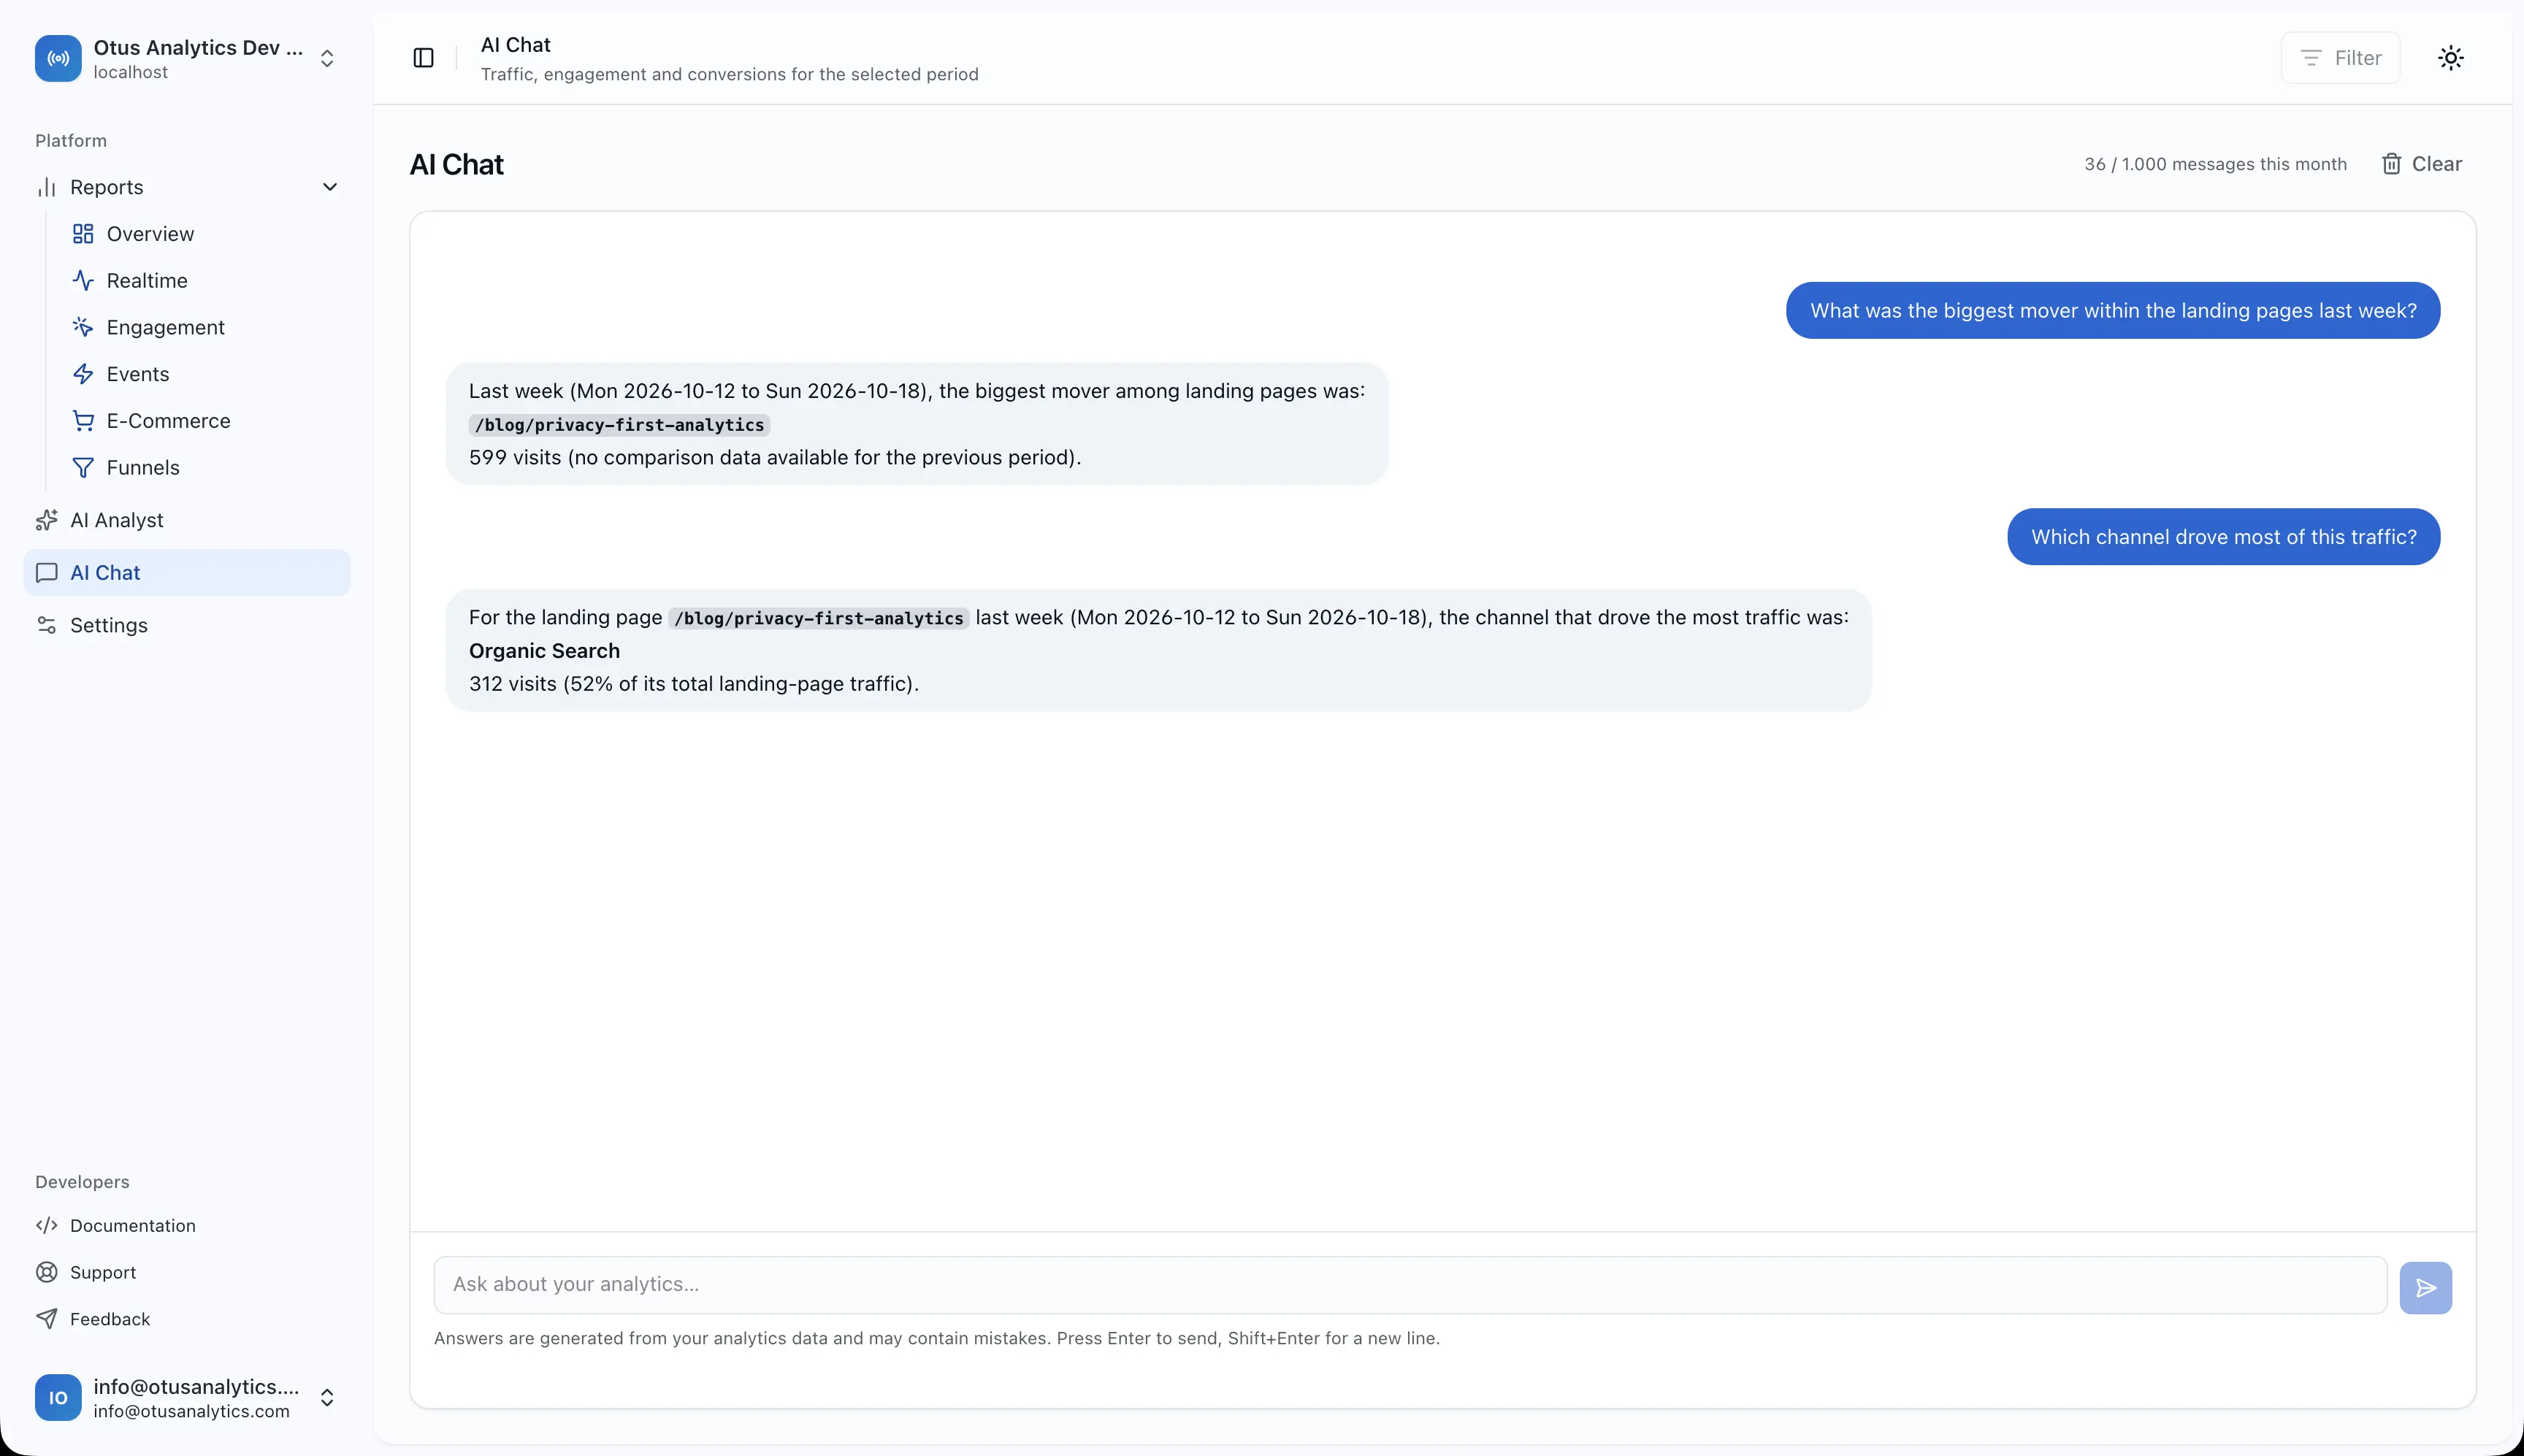Click the message count "36 / 1.000 messages"
This screenshot has height=1456, width=2524.
pos(2215,164)
